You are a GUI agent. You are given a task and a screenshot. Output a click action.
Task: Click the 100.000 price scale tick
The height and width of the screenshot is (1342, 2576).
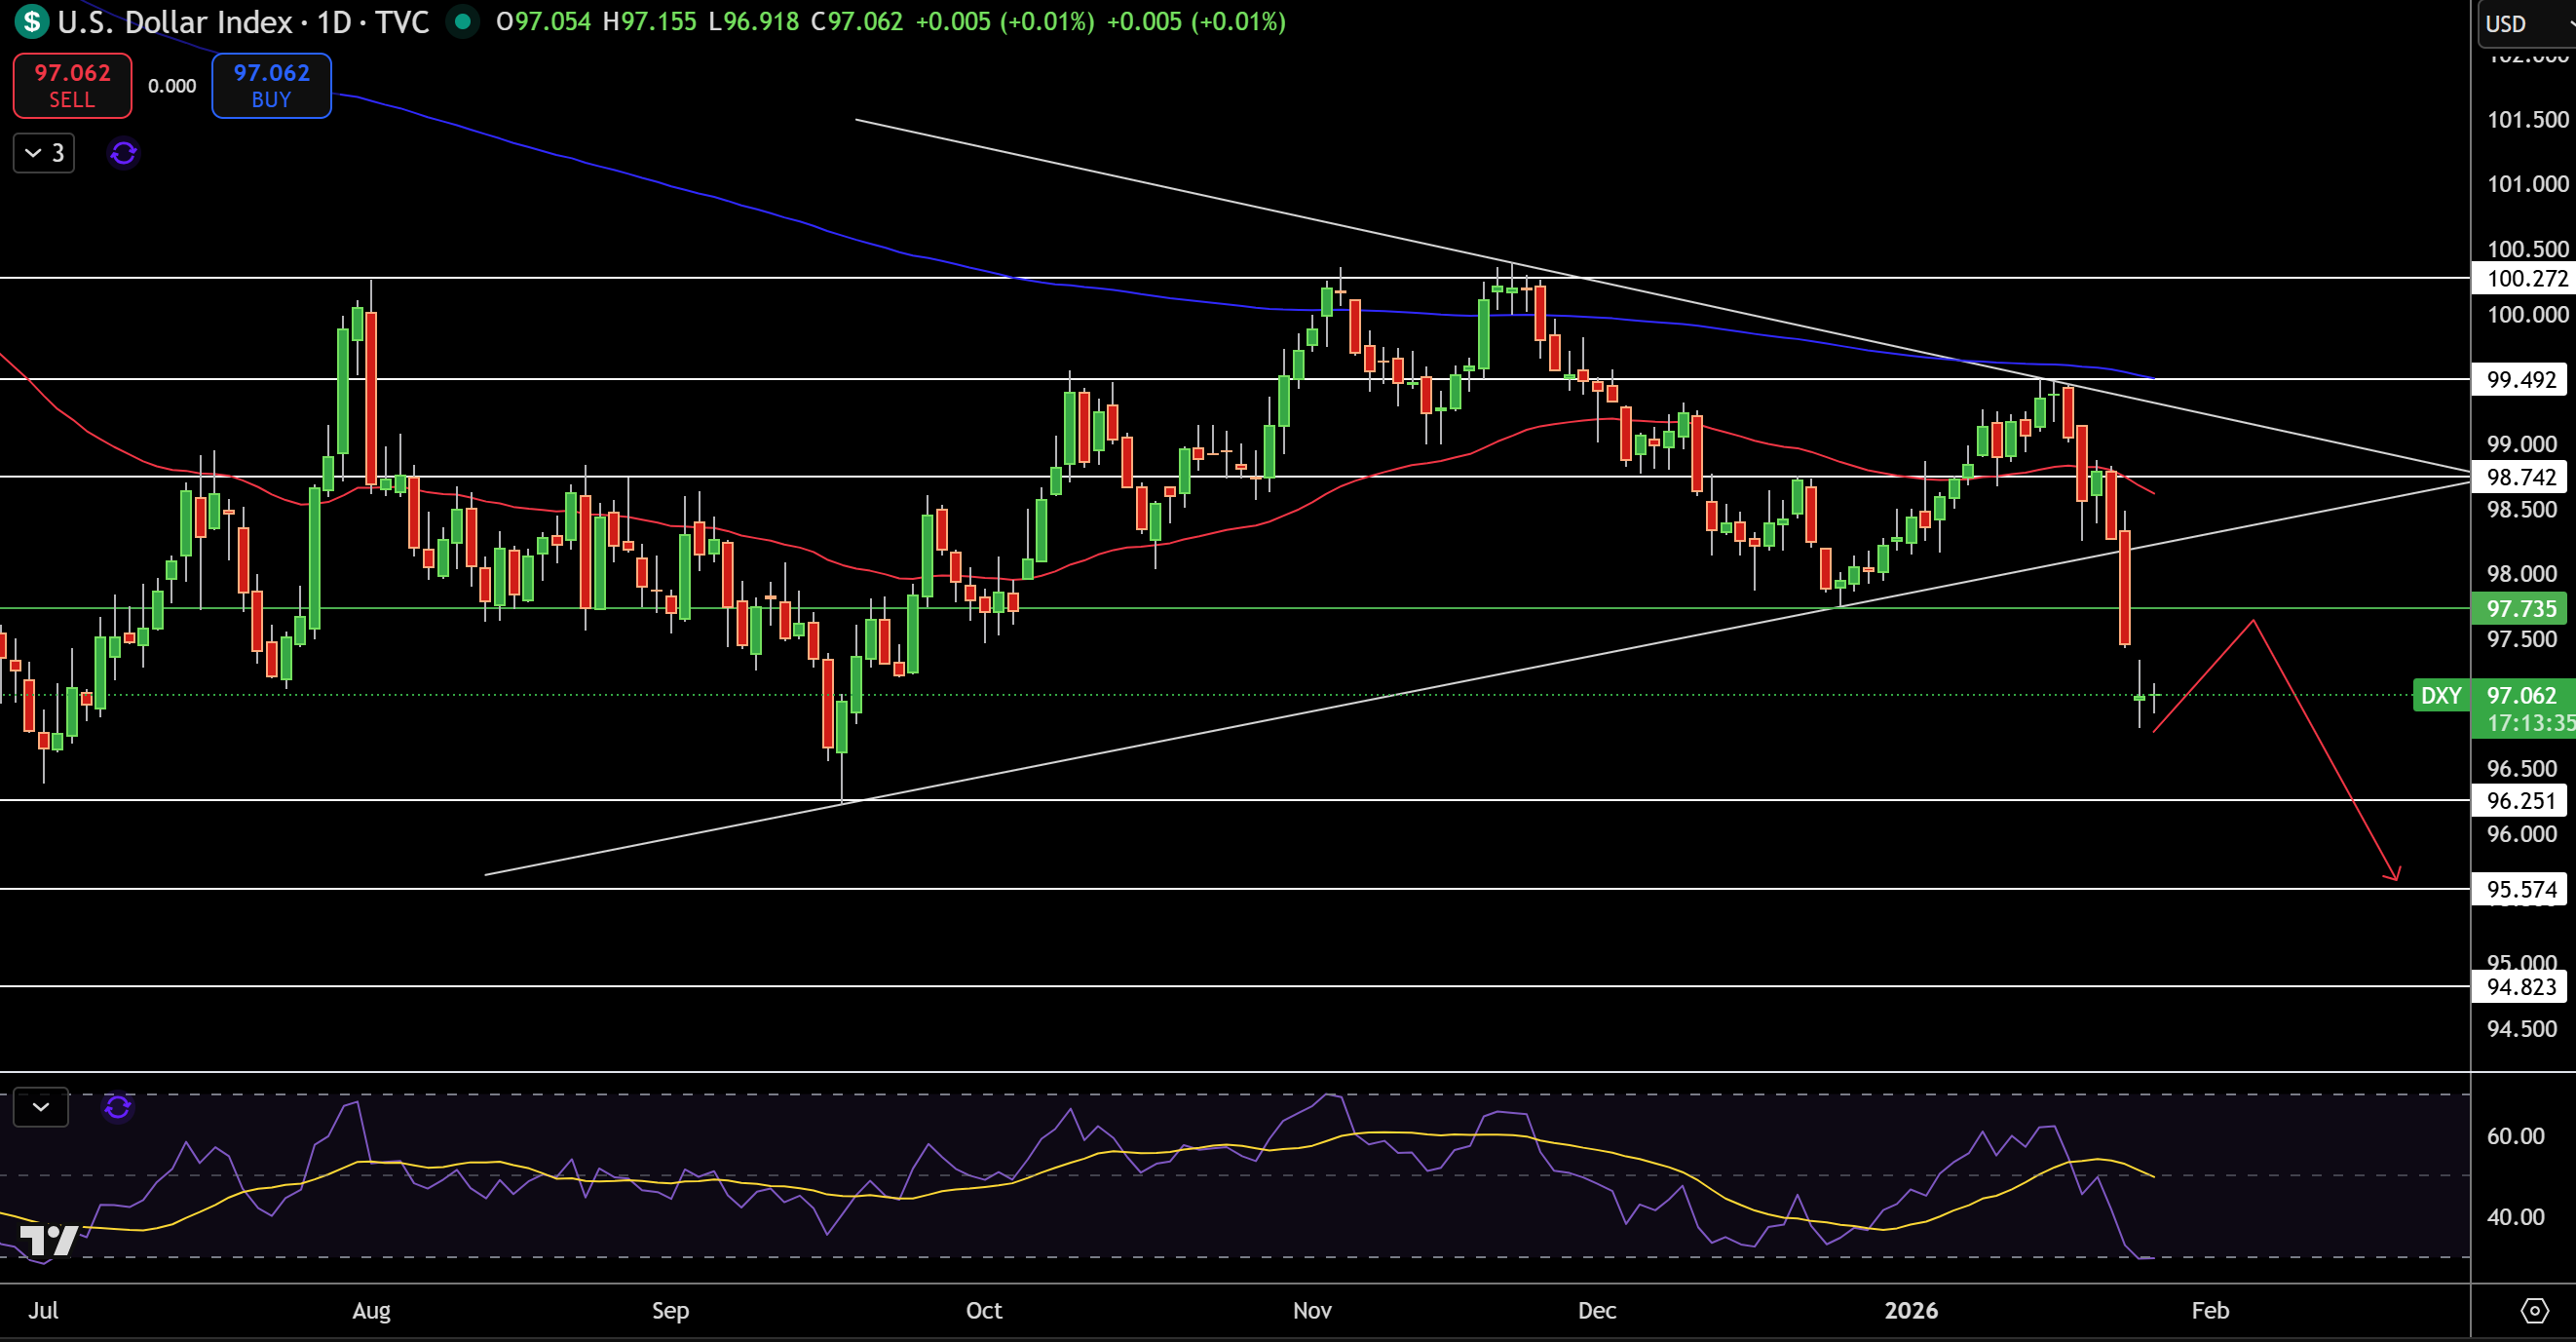(x=2527, y=314)
